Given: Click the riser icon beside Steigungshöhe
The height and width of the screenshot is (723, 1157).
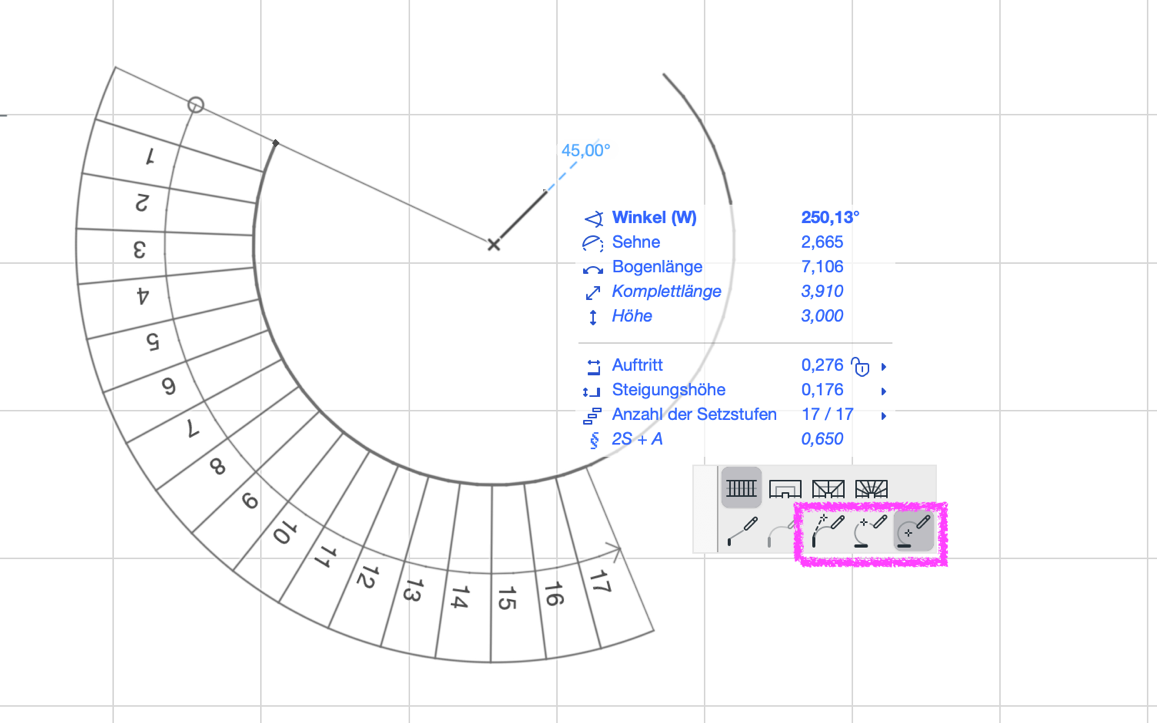Looking at the screenshot, I should 592,392.
